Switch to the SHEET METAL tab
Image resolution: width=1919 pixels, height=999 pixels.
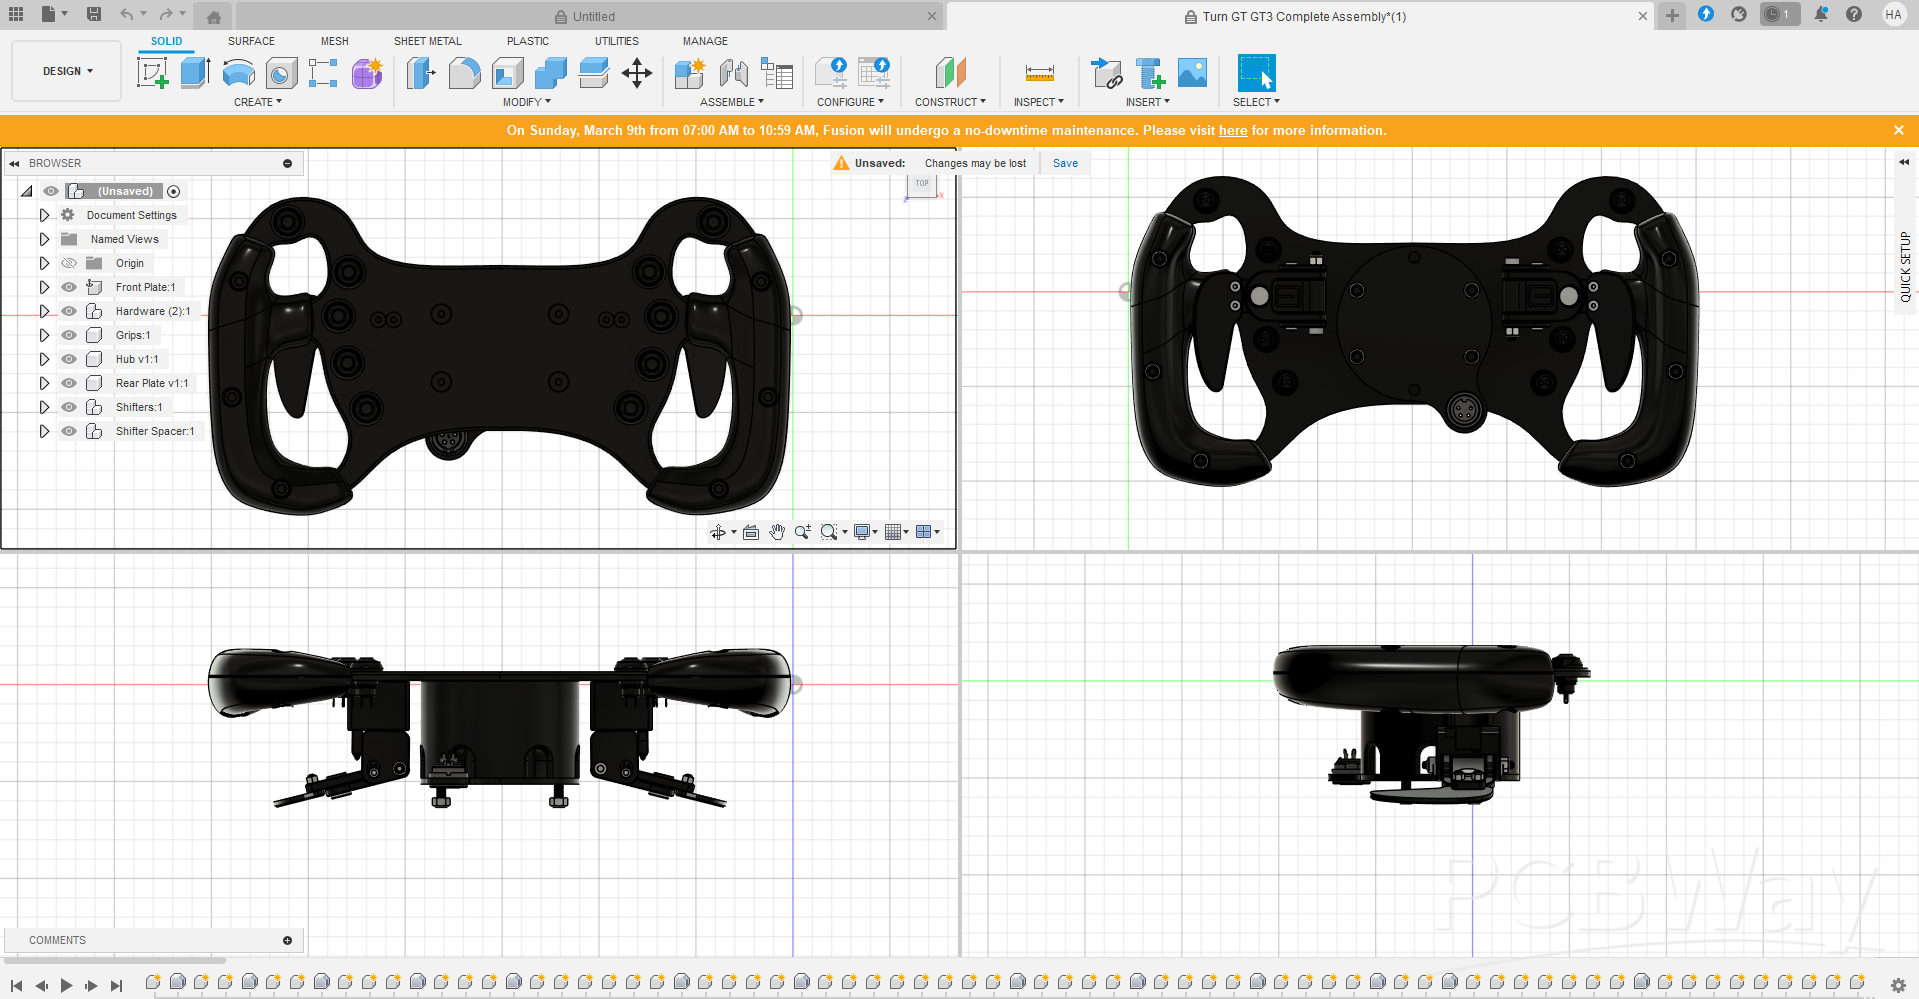427,41
